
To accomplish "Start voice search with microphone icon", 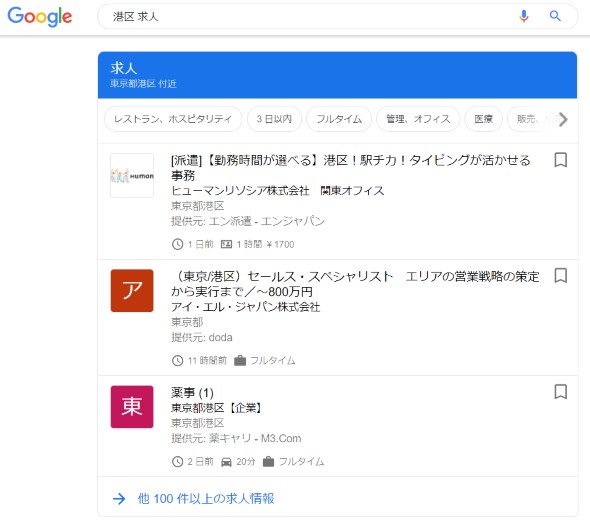I will (x=523, y=16).
